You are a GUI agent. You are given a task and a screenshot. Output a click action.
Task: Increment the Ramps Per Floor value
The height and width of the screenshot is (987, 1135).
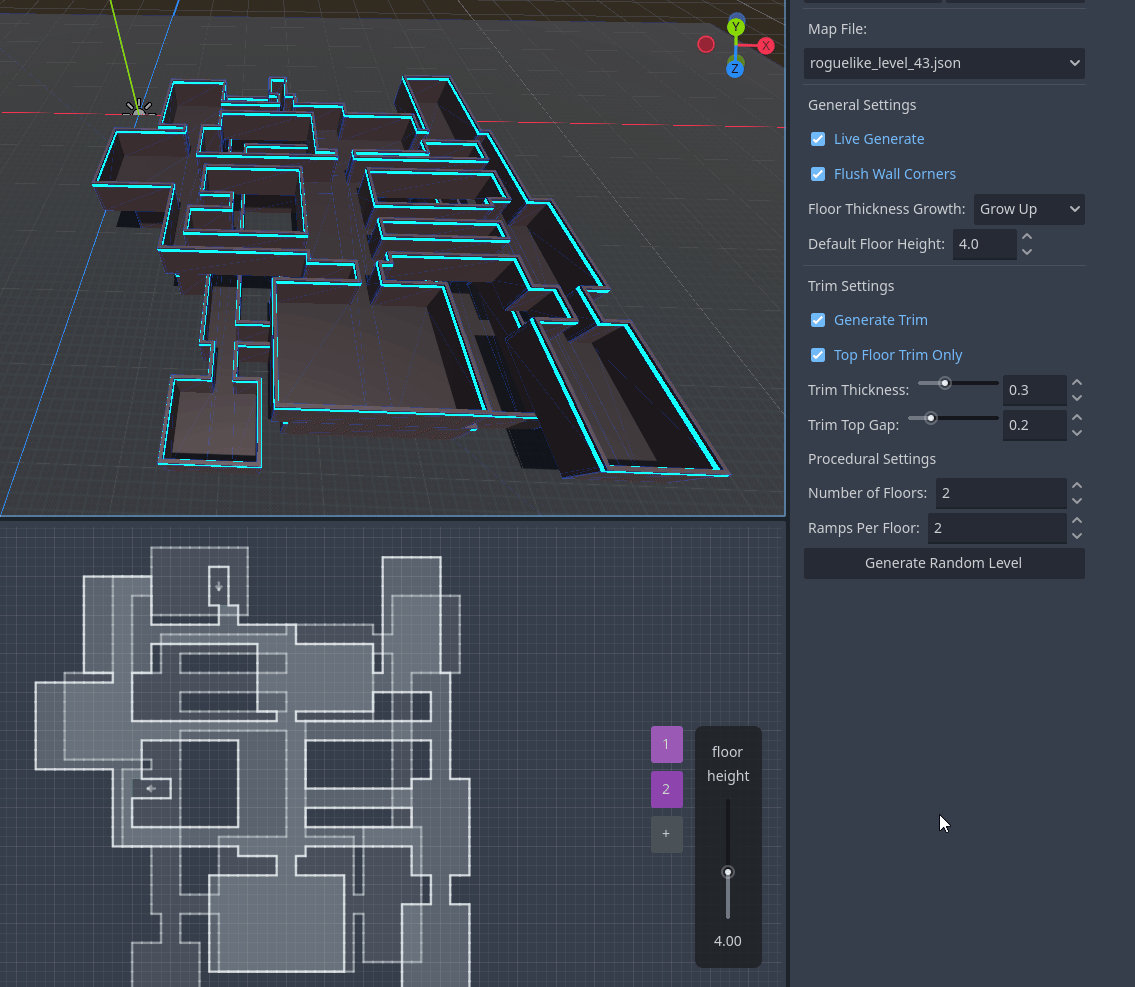tap(1077, 520)
